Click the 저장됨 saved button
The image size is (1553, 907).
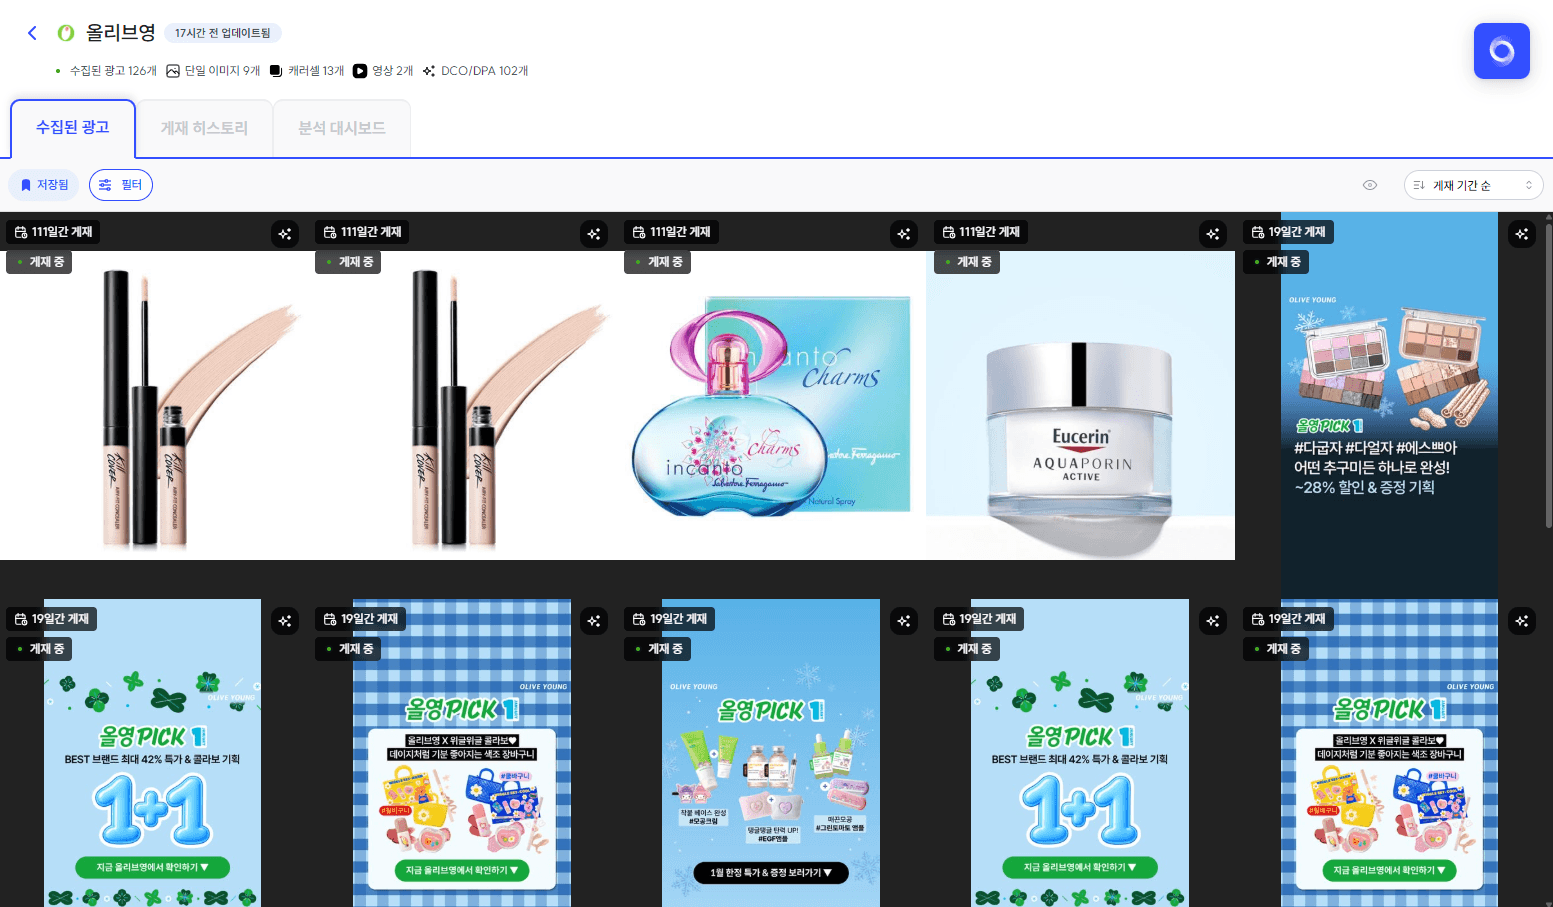tap(45, 185)
